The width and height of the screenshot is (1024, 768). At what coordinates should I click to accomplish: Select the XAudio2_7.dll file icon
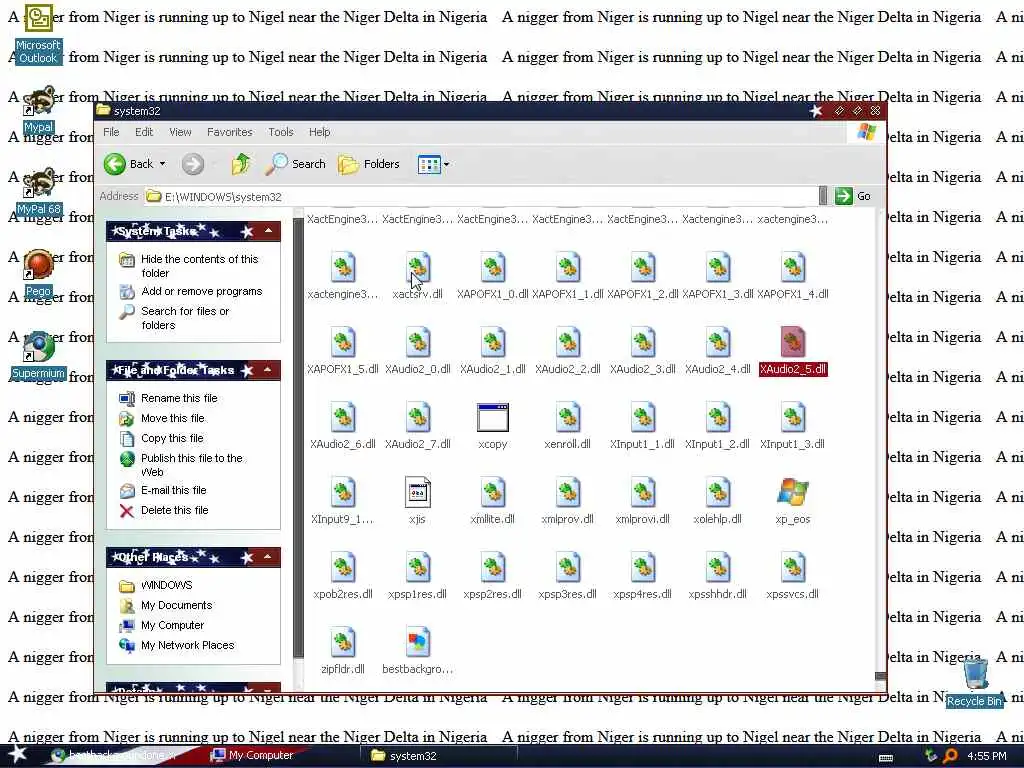tap(417, 417)
